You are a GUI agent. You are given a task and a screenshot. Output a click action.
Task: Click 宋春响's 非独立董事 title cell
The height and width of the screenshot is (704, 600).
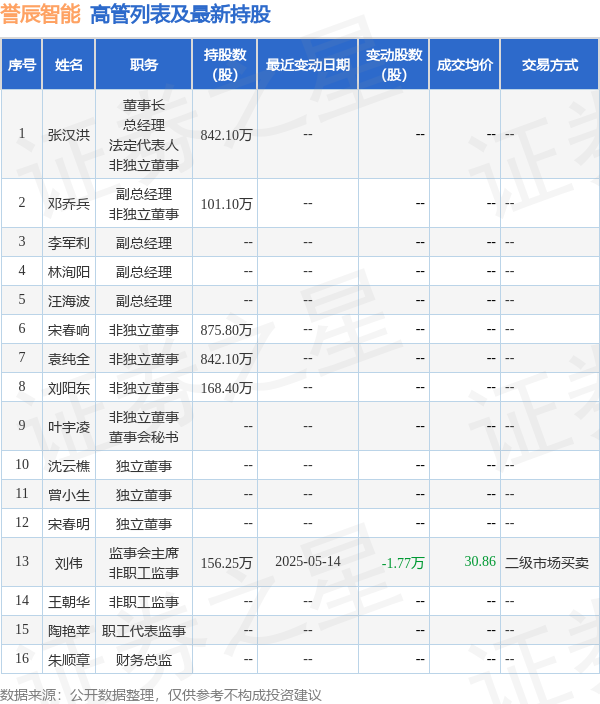tap(144, 330)
